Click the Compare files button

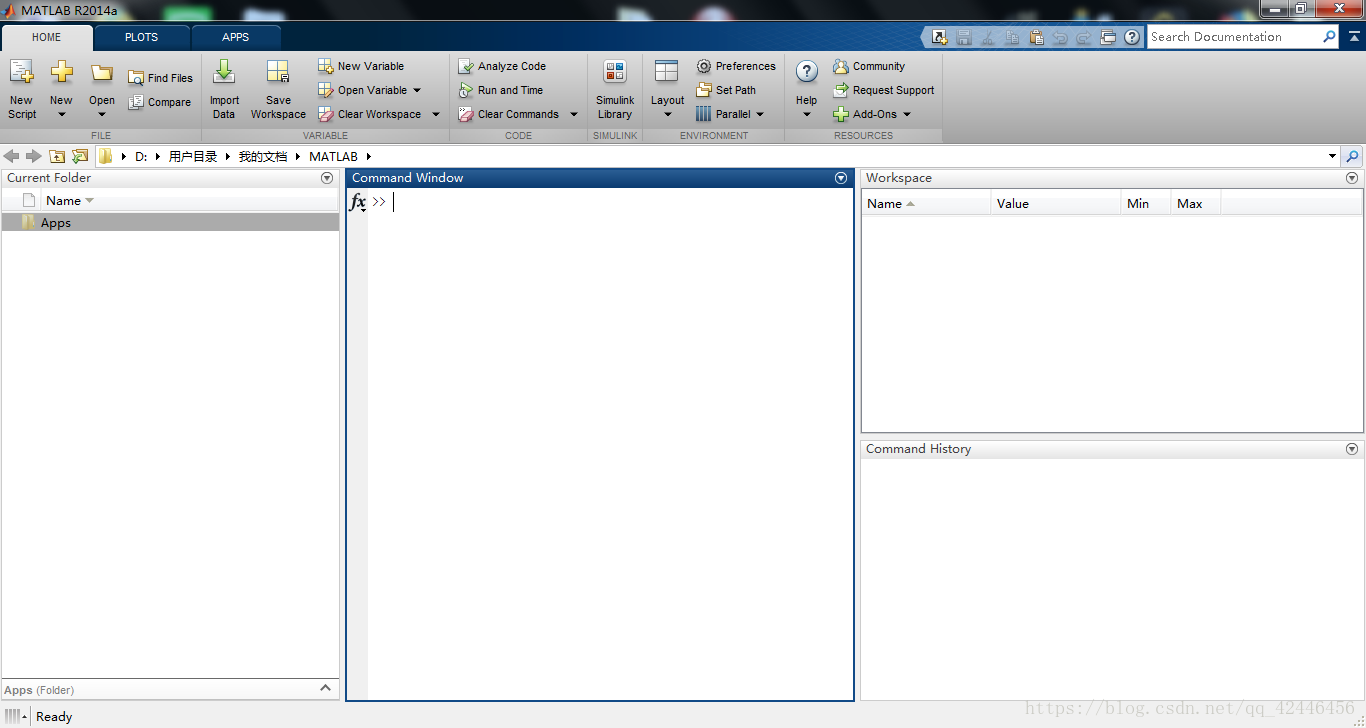pos(159,102)
